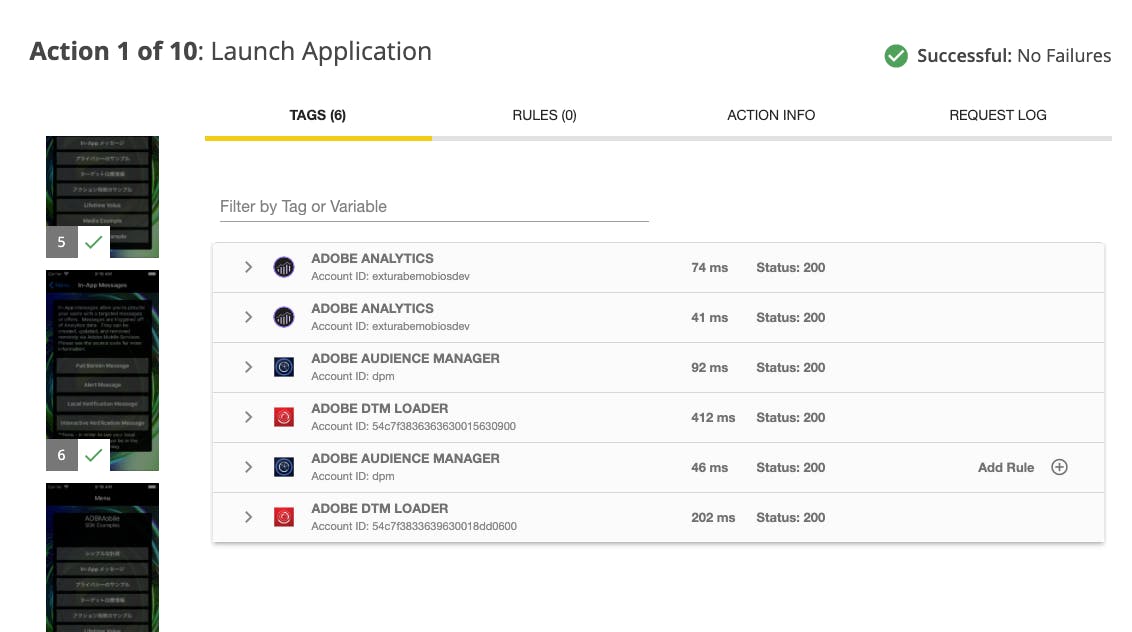
Task: Click the Successful: No Failures text
Action: [x=1014, y=56]
